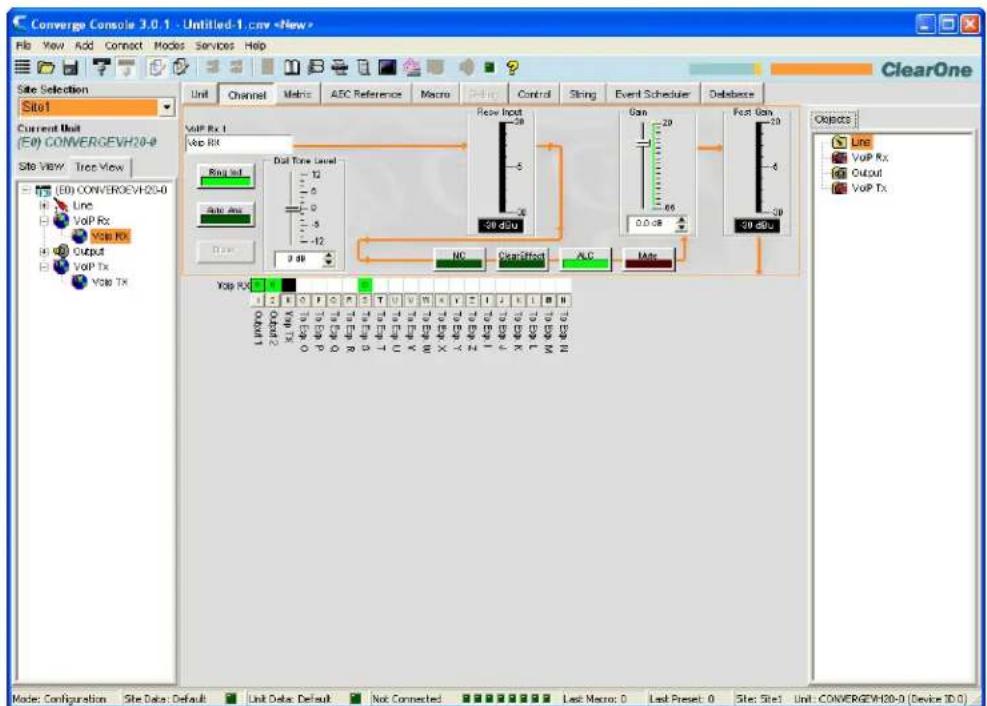The width and height of the screenshot is (987, 706).
Task: Click the green Site Data status indicator
Action: pos(231,698)
